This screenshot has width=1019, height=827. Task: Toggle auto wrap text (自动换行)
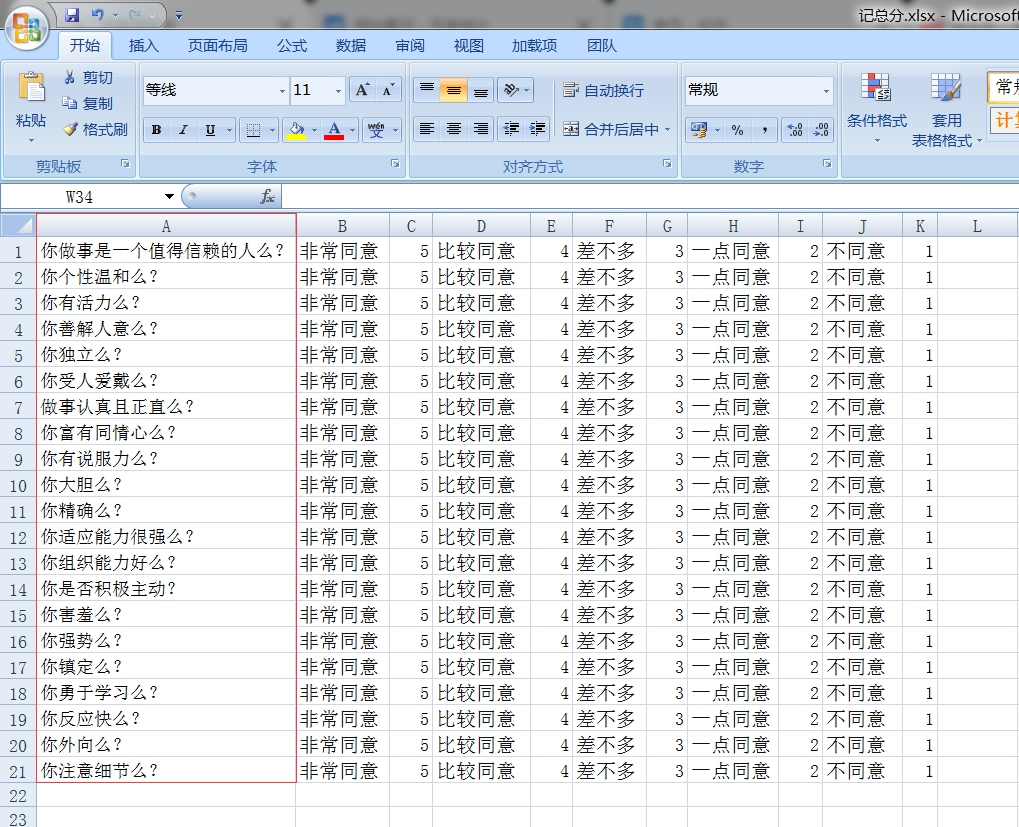click(603, 90)
